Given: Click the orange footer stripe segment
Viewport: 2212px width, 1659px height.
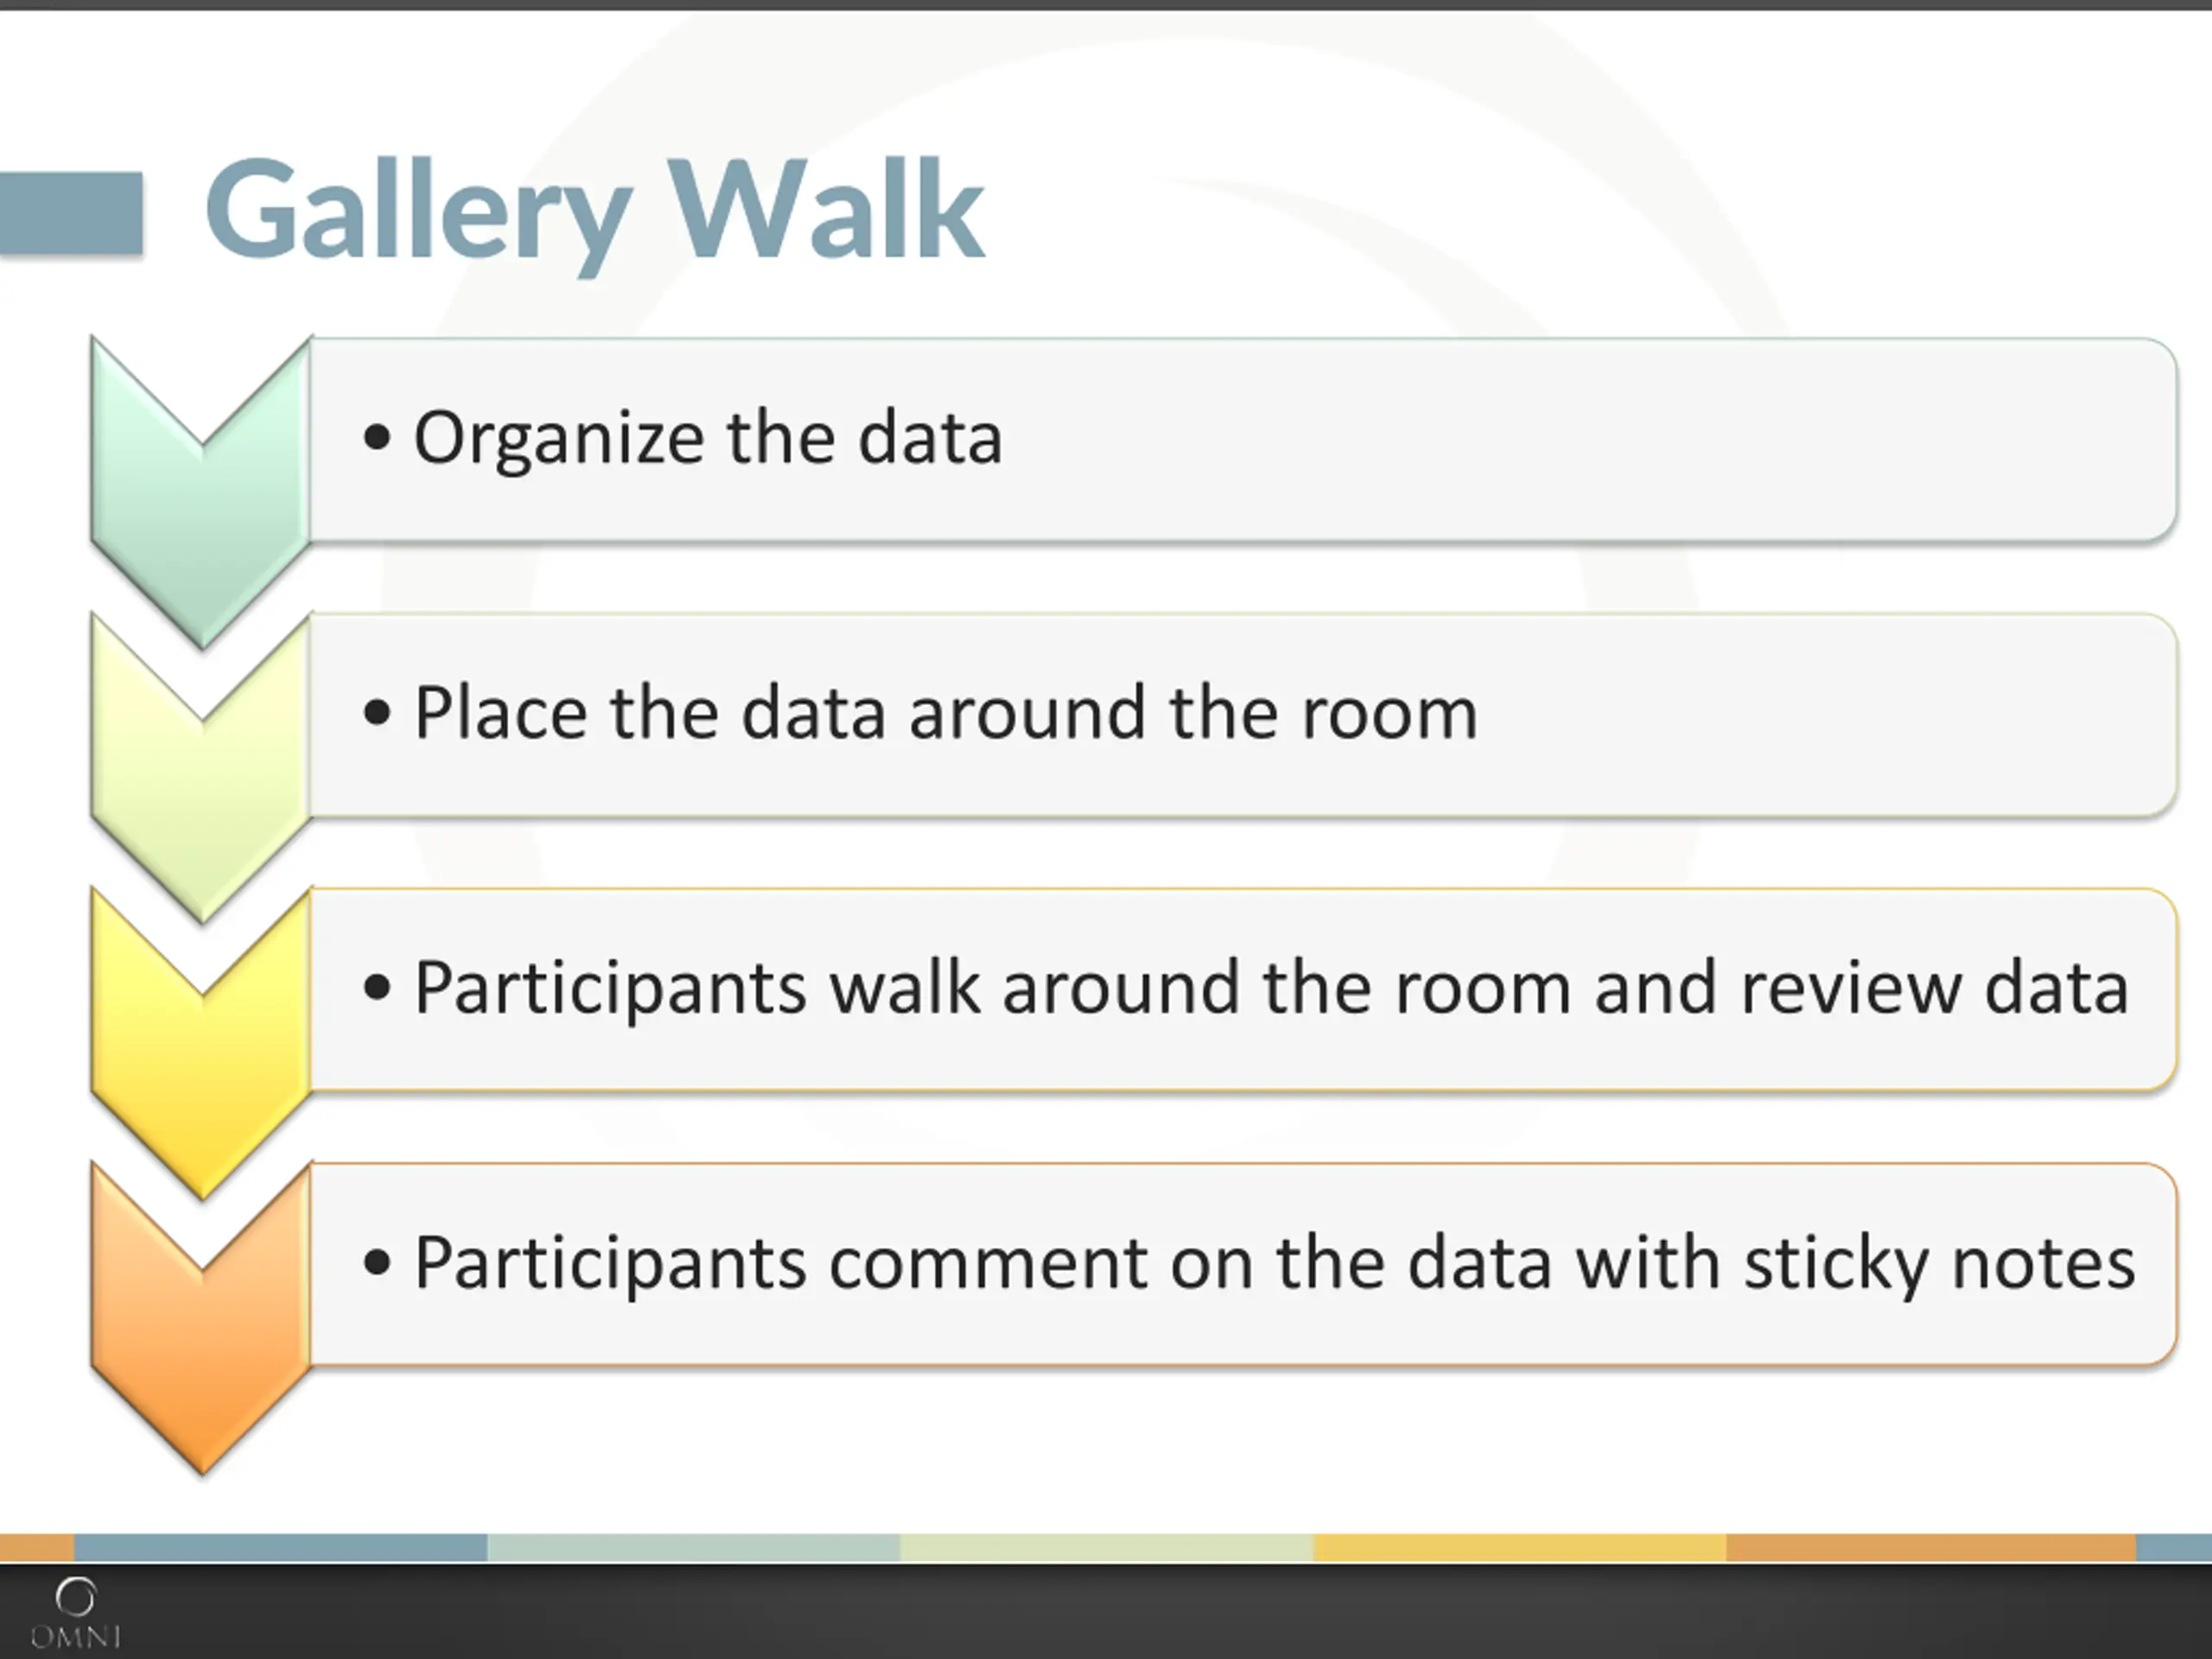Looking at the screenshot, I should click(x=1932, y=1547).
